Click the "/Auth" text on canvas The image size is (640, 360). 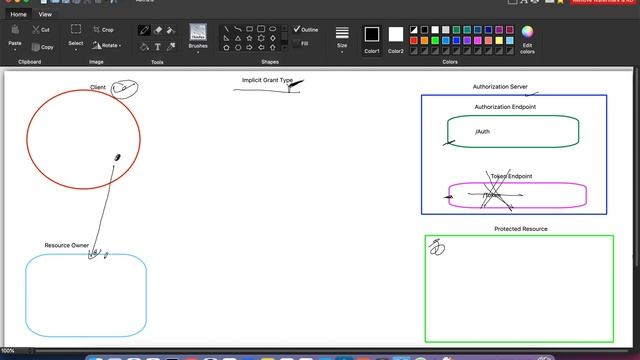pos(482,131)
